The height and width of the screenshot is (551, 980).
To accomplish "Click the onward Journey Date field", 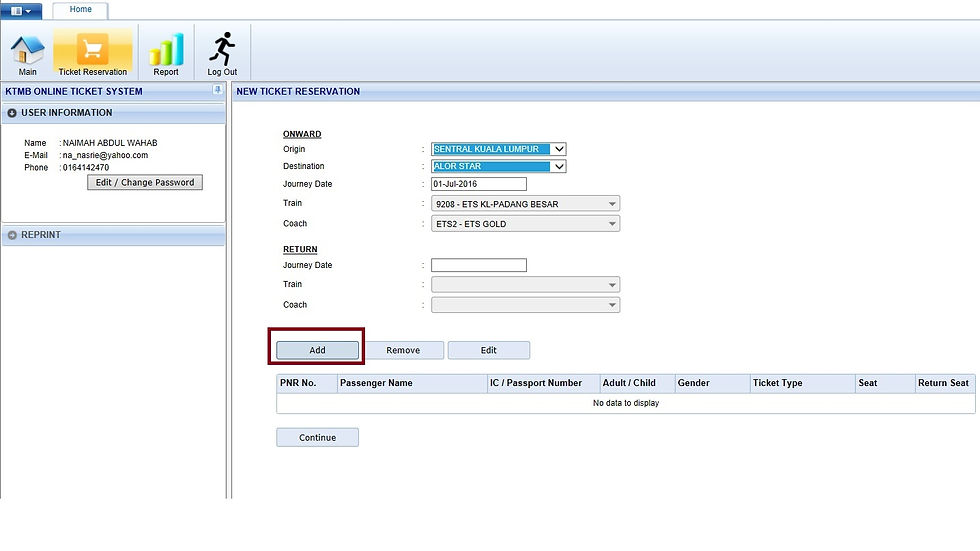I will pos(479,184).
